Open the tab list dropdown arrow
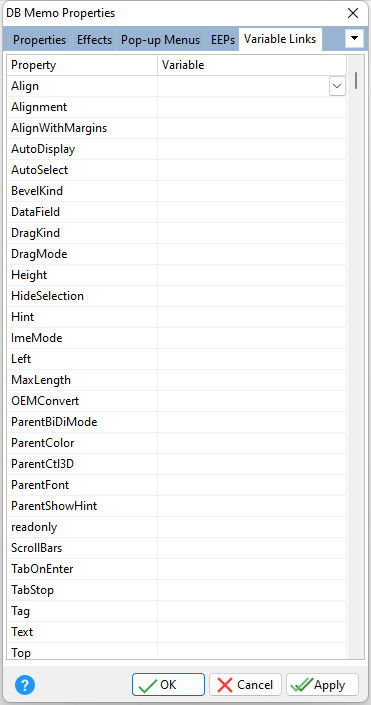371x705 pixels. point(354,39)
